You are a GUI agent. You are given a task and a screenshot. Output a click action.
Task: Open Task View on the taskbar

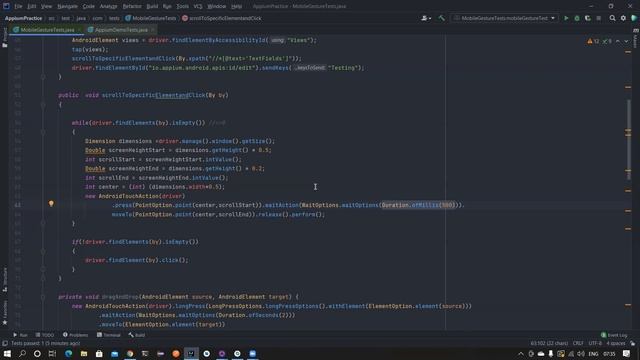(52, 353)
